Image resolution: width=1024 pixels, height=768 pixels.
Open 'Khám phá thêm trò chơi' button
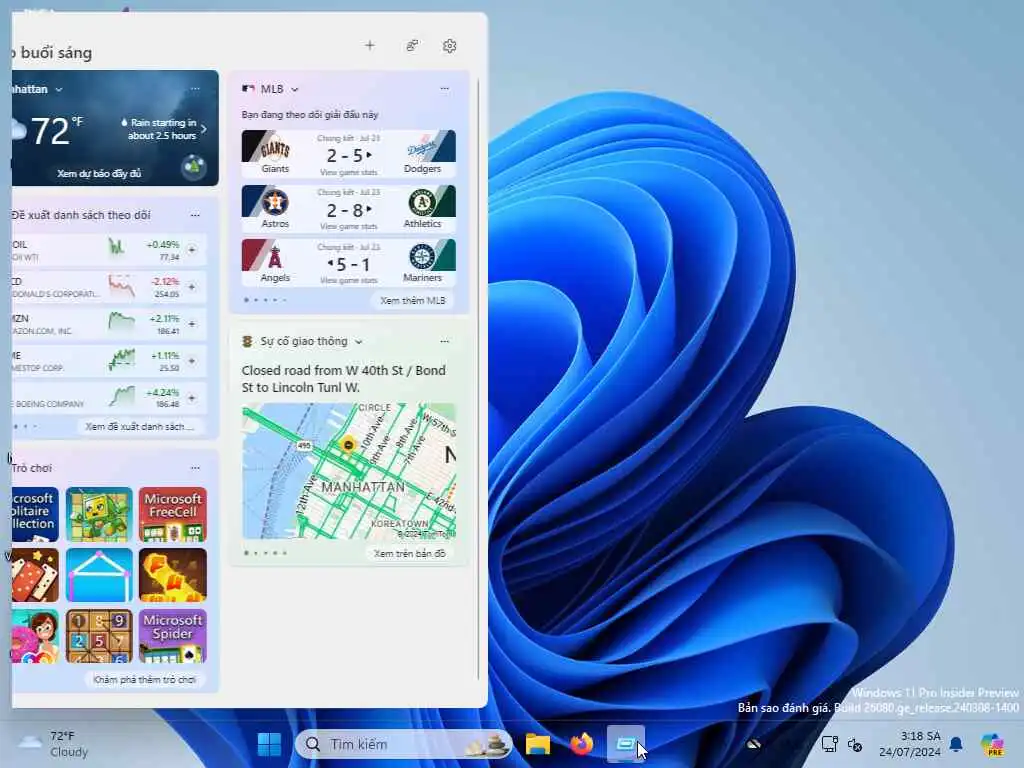144,680
